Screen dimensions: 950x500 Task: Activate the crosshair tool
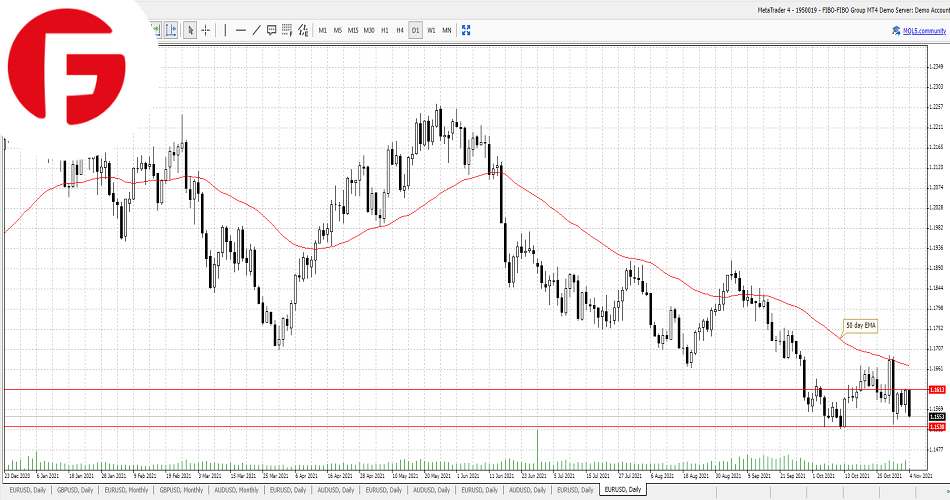click(x=206, y=30)
